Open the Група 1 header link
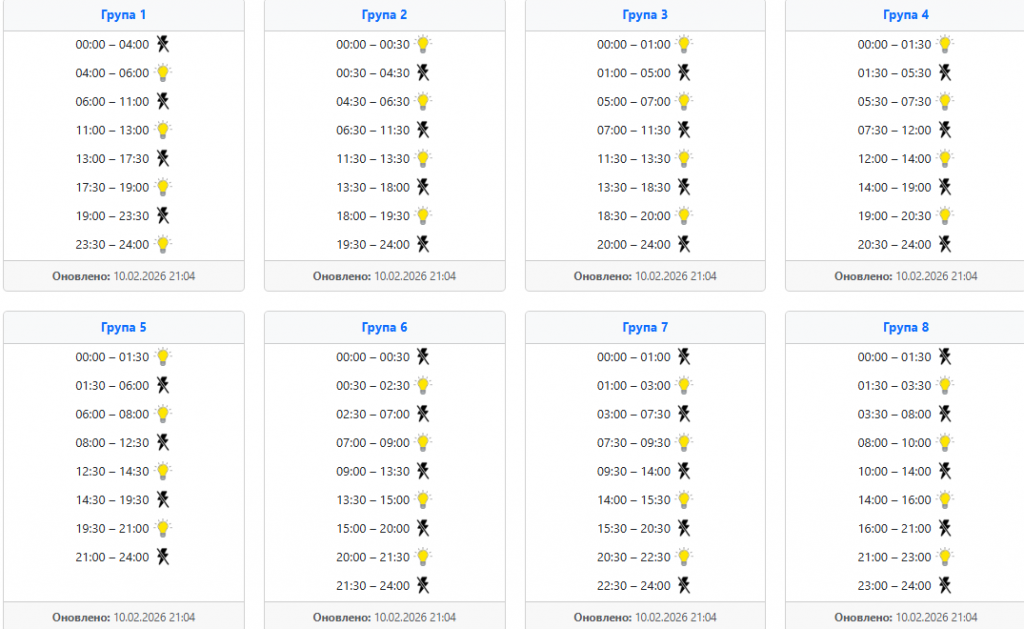Viewport: 1024px width, 629px height. (123, 15)
